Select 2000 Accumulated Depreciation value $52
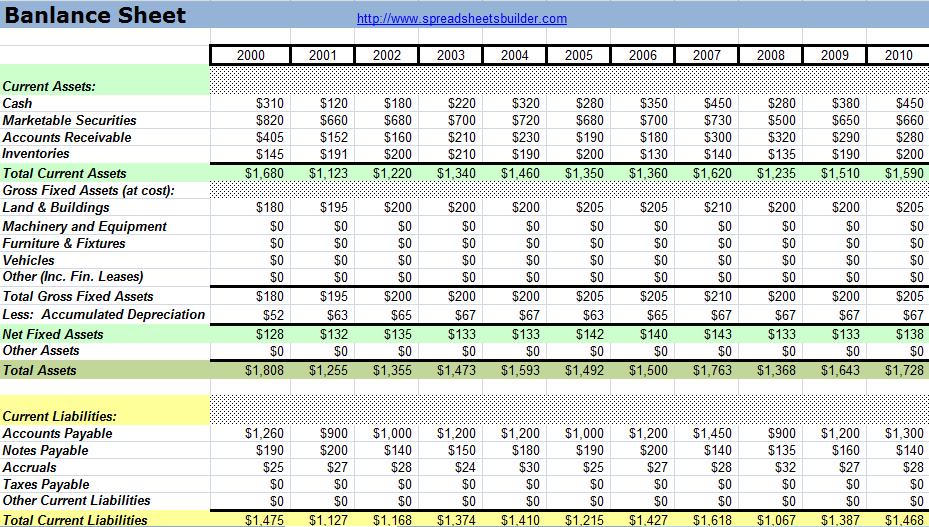 click(x=273, y=315)
